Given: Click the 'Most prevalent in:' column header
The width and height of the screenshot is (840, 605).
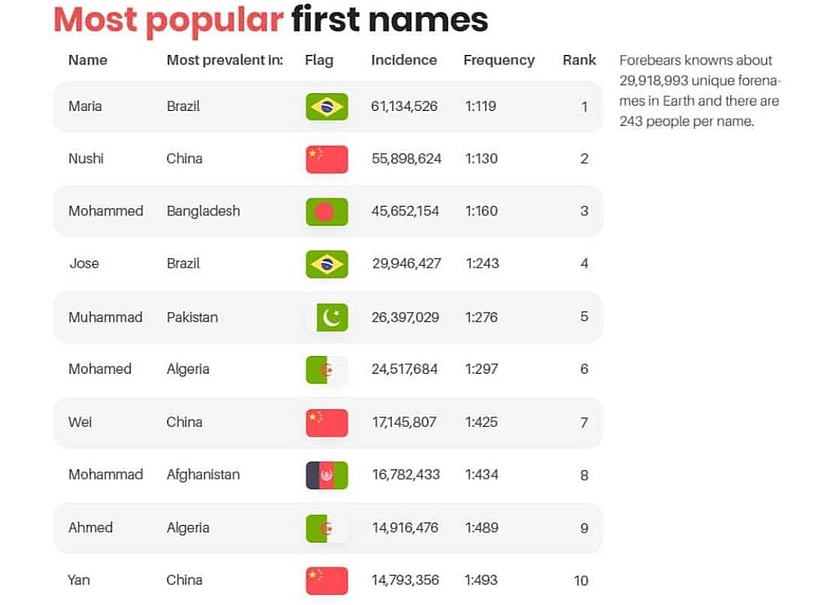Looking at the screenshot, I should pyautogui.click(x=225, y=60).
